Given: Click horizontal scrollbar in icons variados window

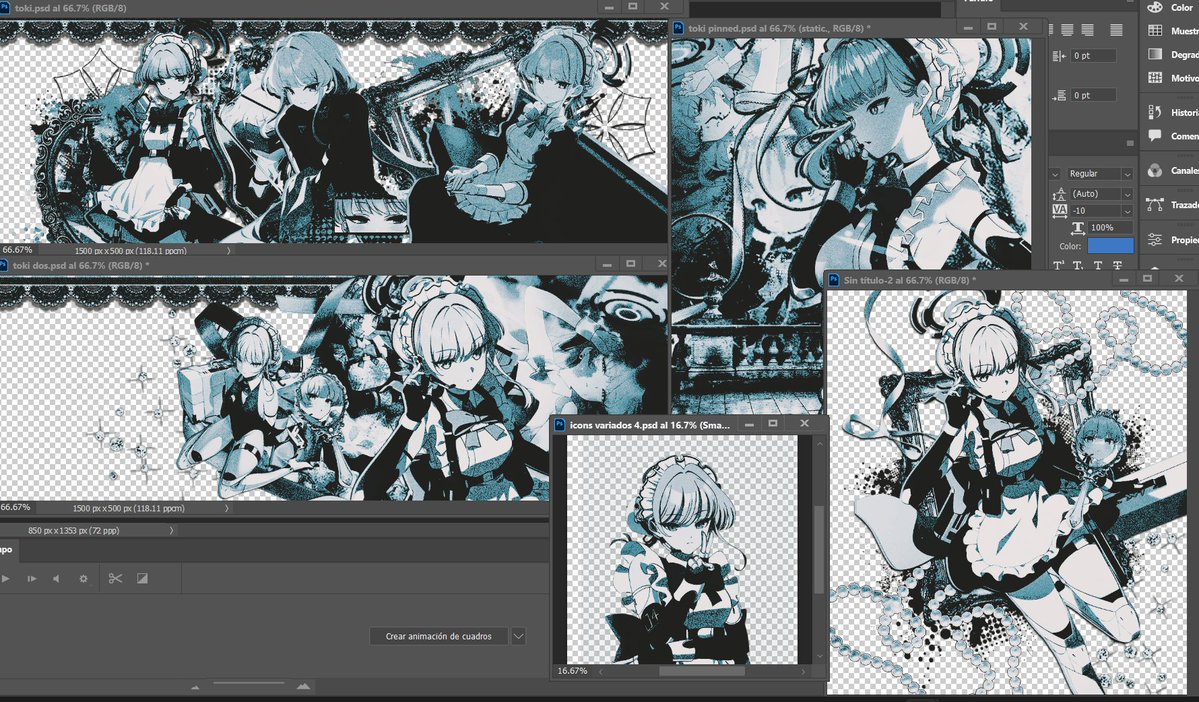Looking at the screenshot, I should (702, 671).
